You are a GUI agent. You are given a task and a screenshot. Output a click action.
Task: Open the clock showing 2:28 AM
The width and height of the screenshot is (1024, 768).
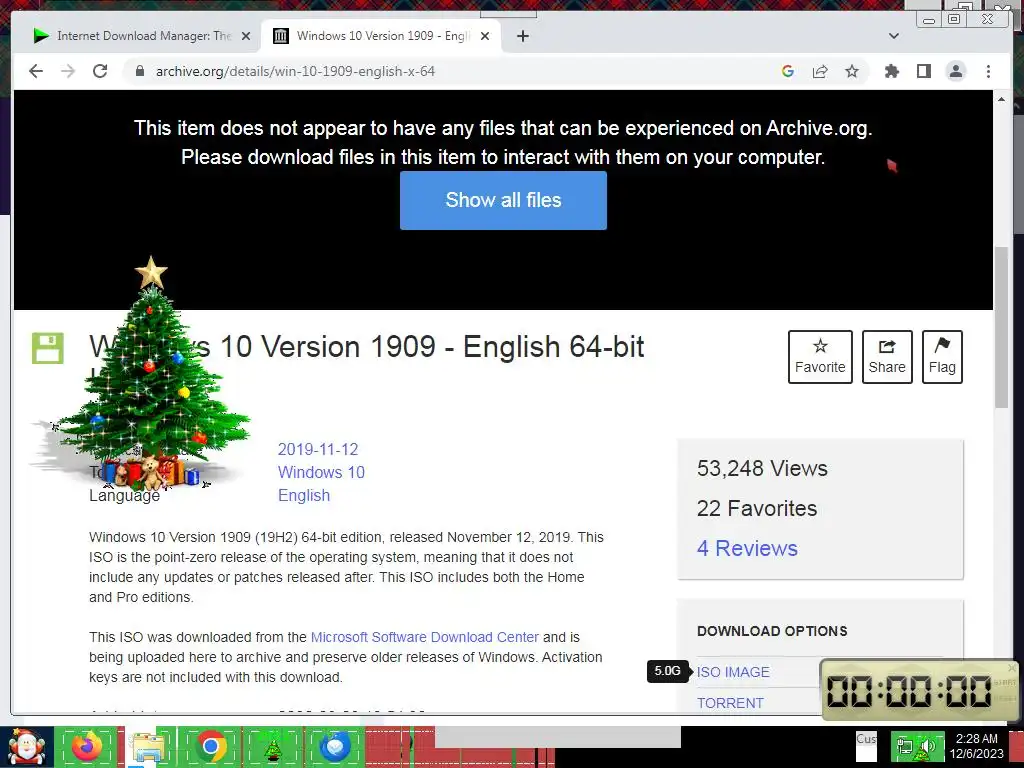coord(976,746)
